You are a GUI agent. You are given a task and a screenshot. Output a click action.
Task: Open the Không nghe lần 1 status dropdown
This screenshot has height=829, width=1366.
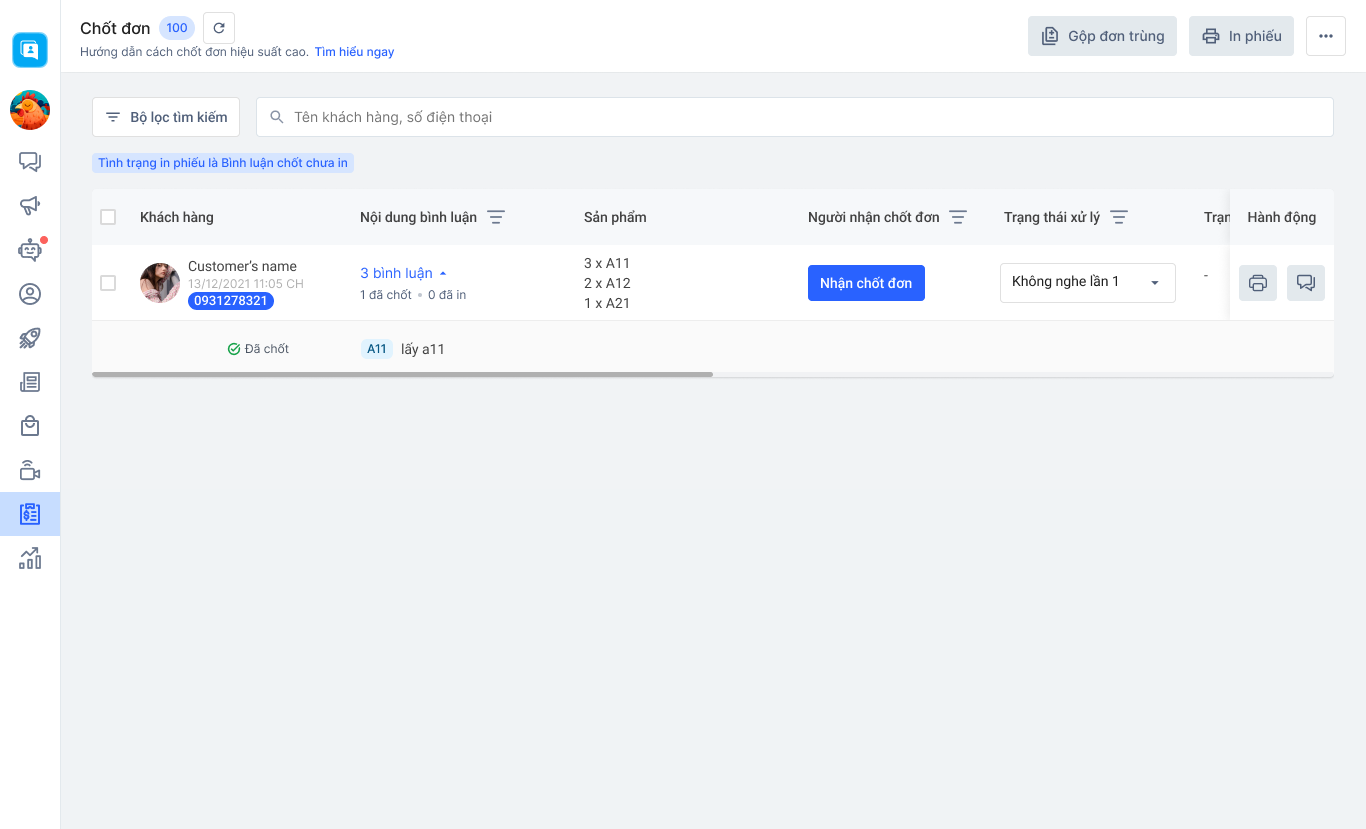[1088, 283]
